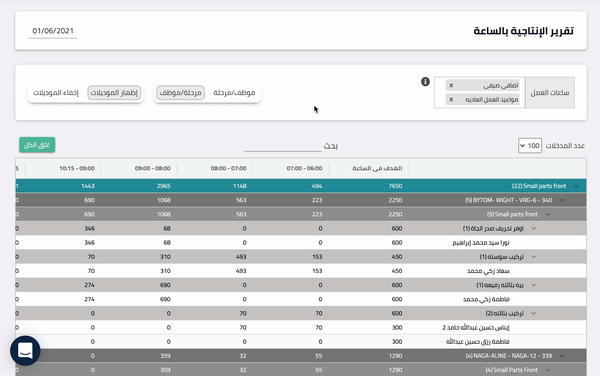Click the غلق الكل button
This screenshot has width=600, height=376.
(37, 145)
